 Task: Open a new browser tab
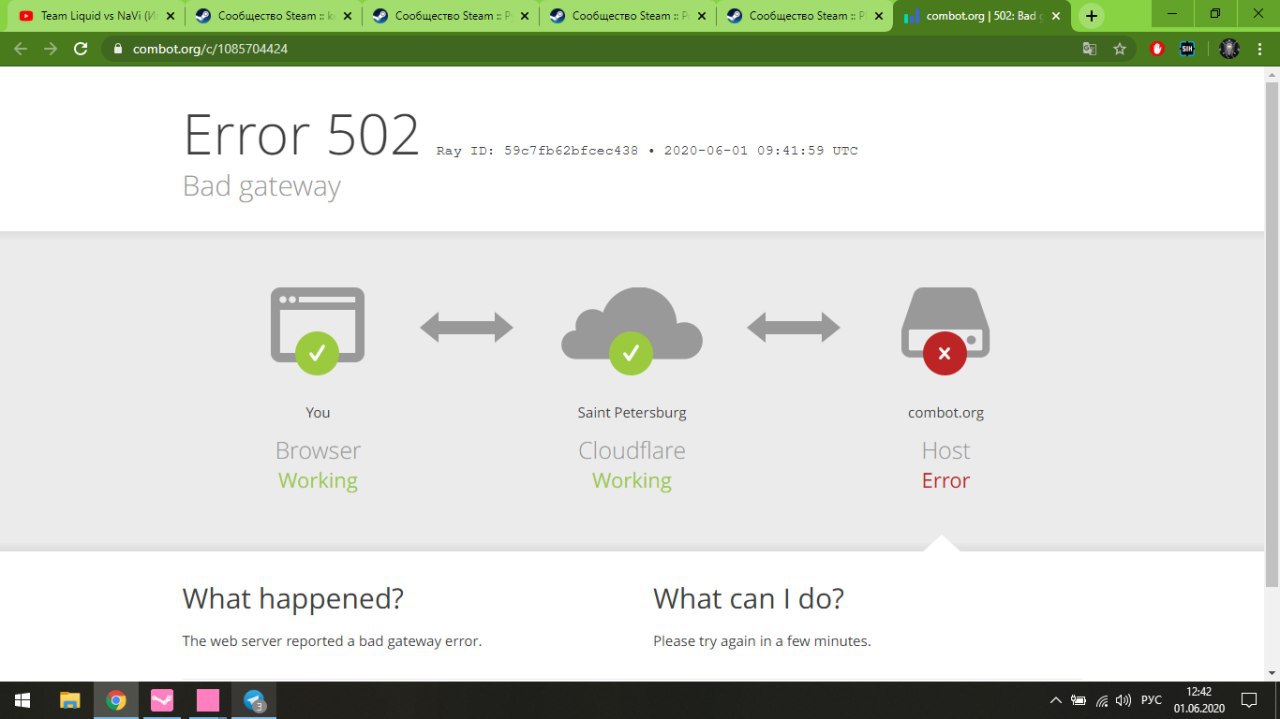1091,16
